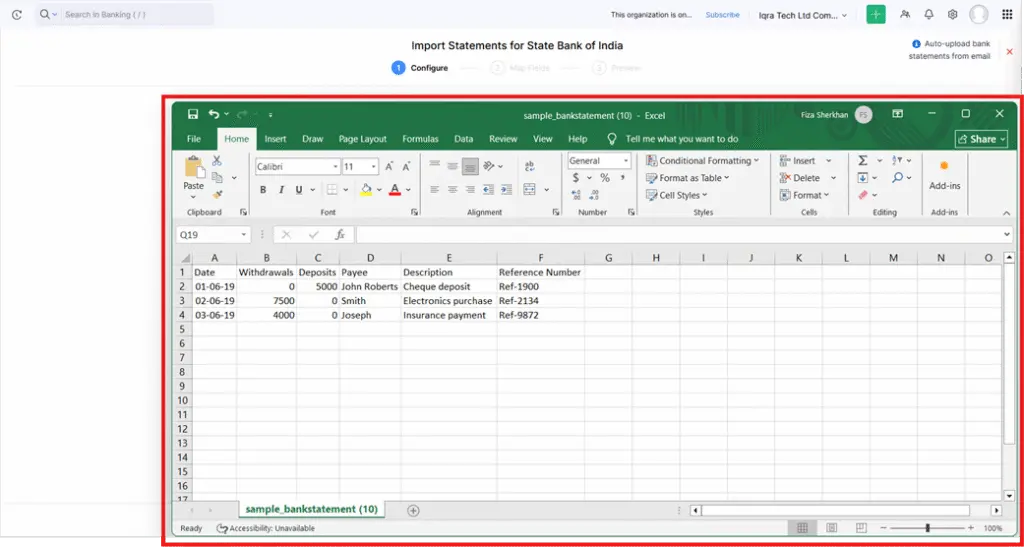The width and height of the screenshot is (1024, 547).
Task: Switch to the Formulas ribbon tab
Action: [420, 139]
